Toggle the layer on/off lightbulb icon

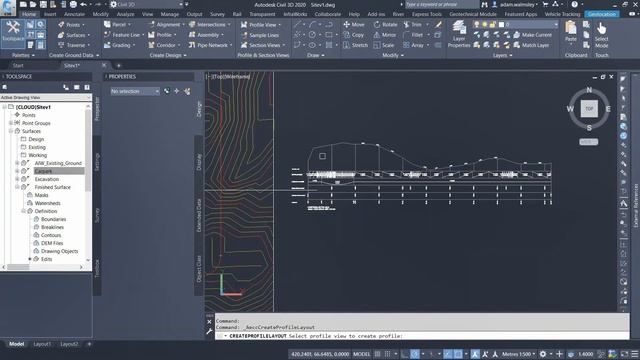(x=476, y=24)
